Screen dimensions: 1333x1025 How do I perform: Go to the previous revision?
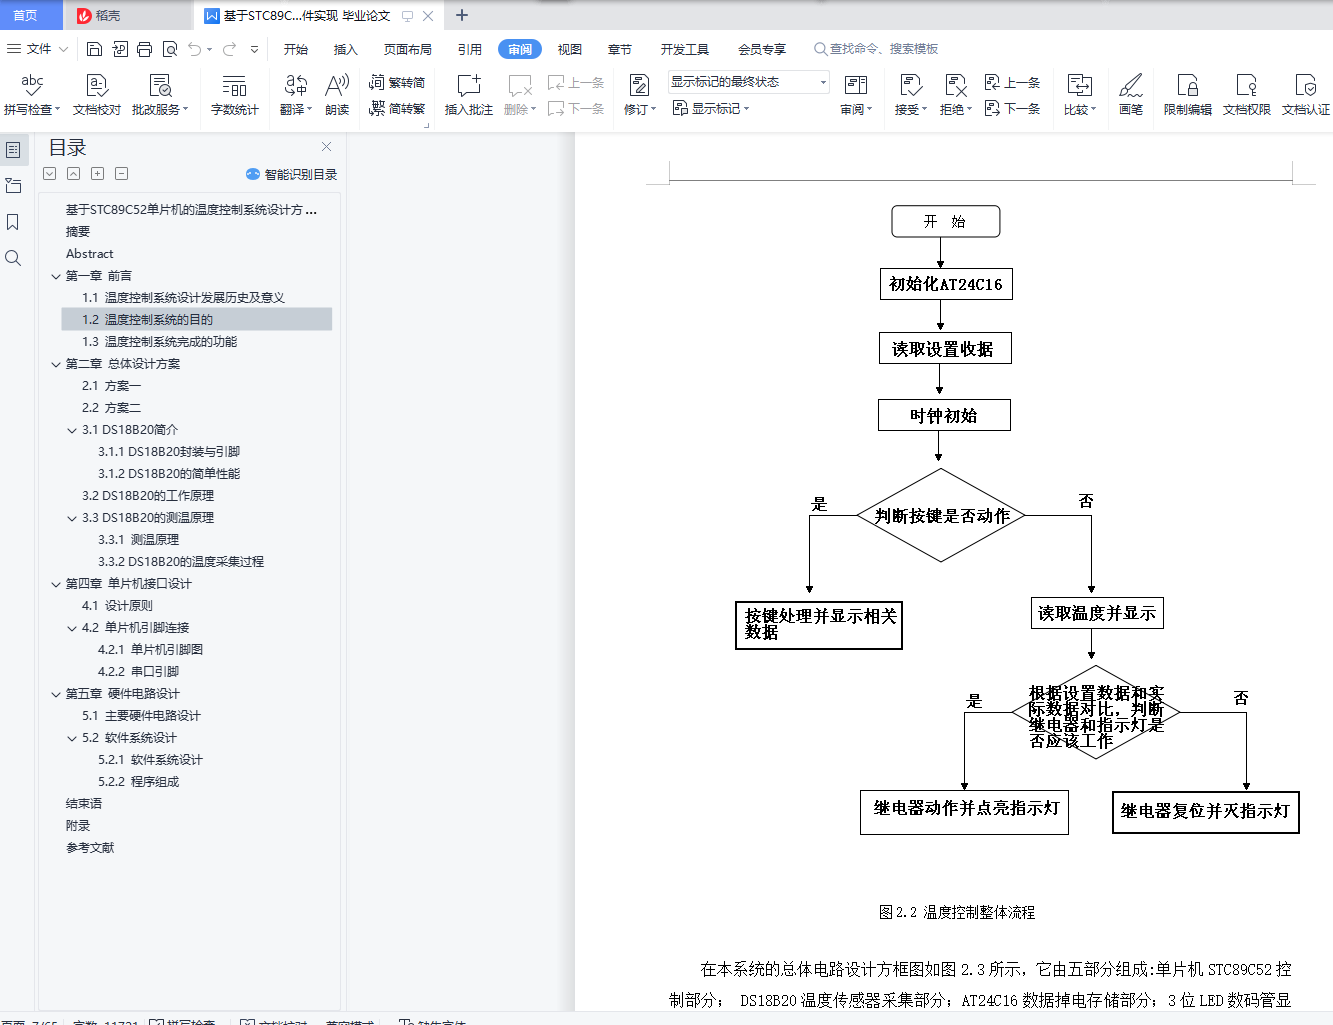point(1013,82)
